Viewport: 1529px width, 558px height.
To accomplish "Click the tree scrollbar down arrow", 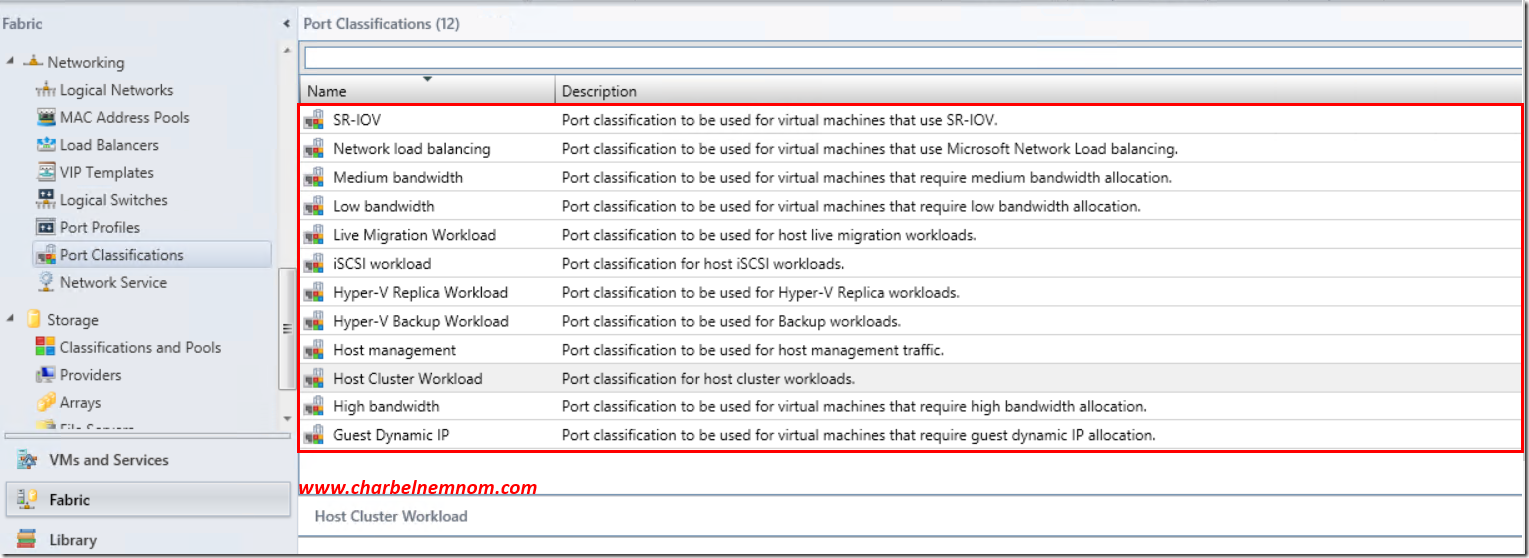I will tap(287, 418).
